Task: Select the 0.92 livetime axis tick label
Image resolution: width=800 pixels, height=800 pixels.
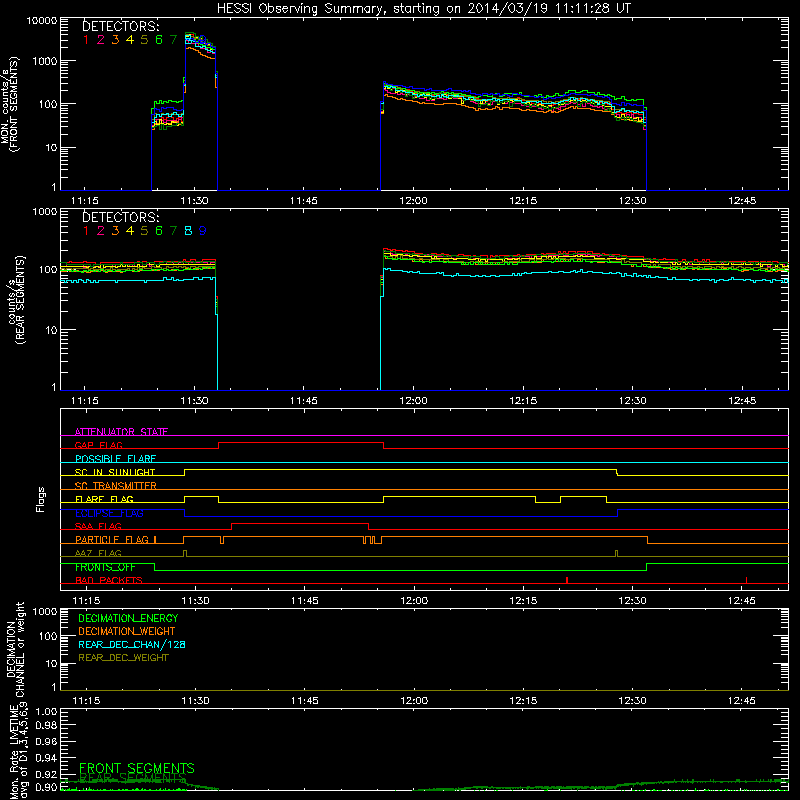Action: tap(46, 774)
